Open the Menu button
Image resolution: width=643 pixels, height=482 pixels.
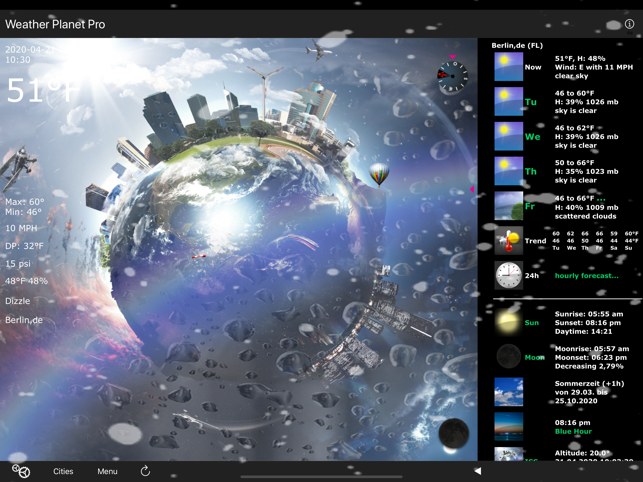click(107, 471)
